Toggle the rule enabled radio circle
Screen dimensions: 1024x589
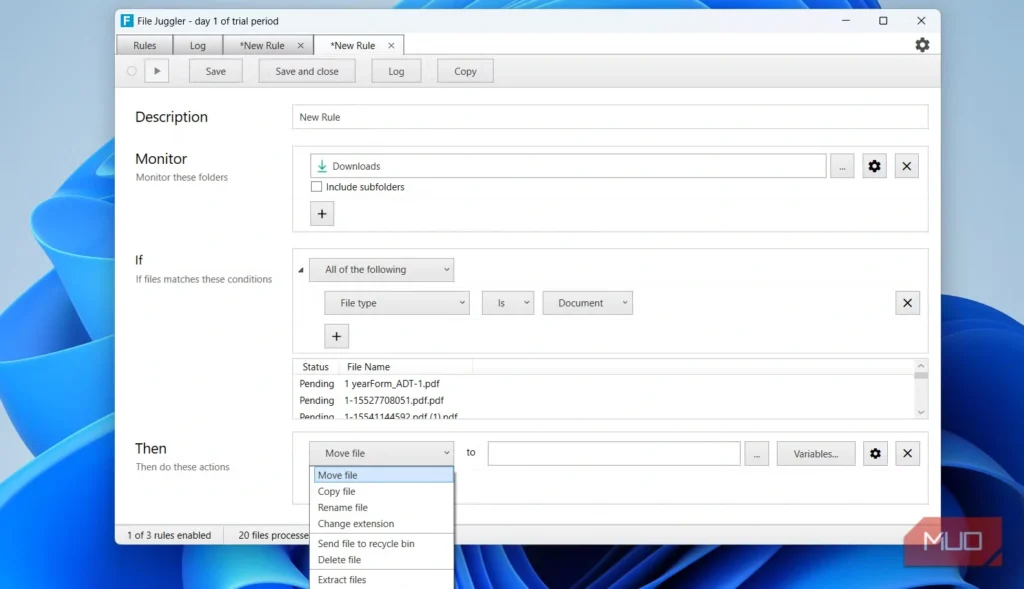click(x=132, y=71)
